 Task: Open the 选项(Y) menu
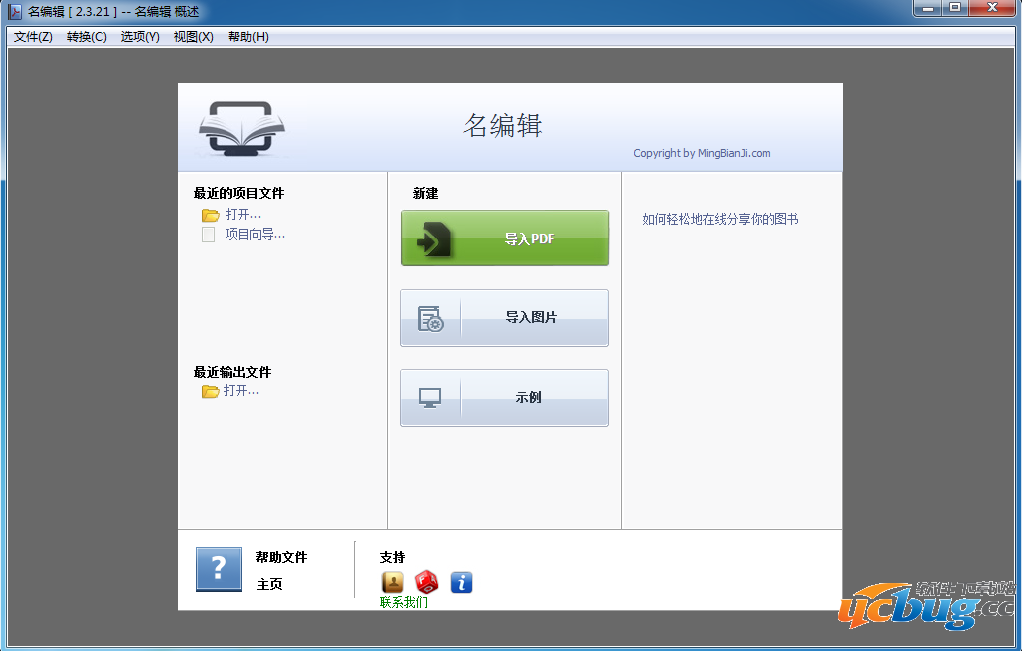[x=140, y=37]
